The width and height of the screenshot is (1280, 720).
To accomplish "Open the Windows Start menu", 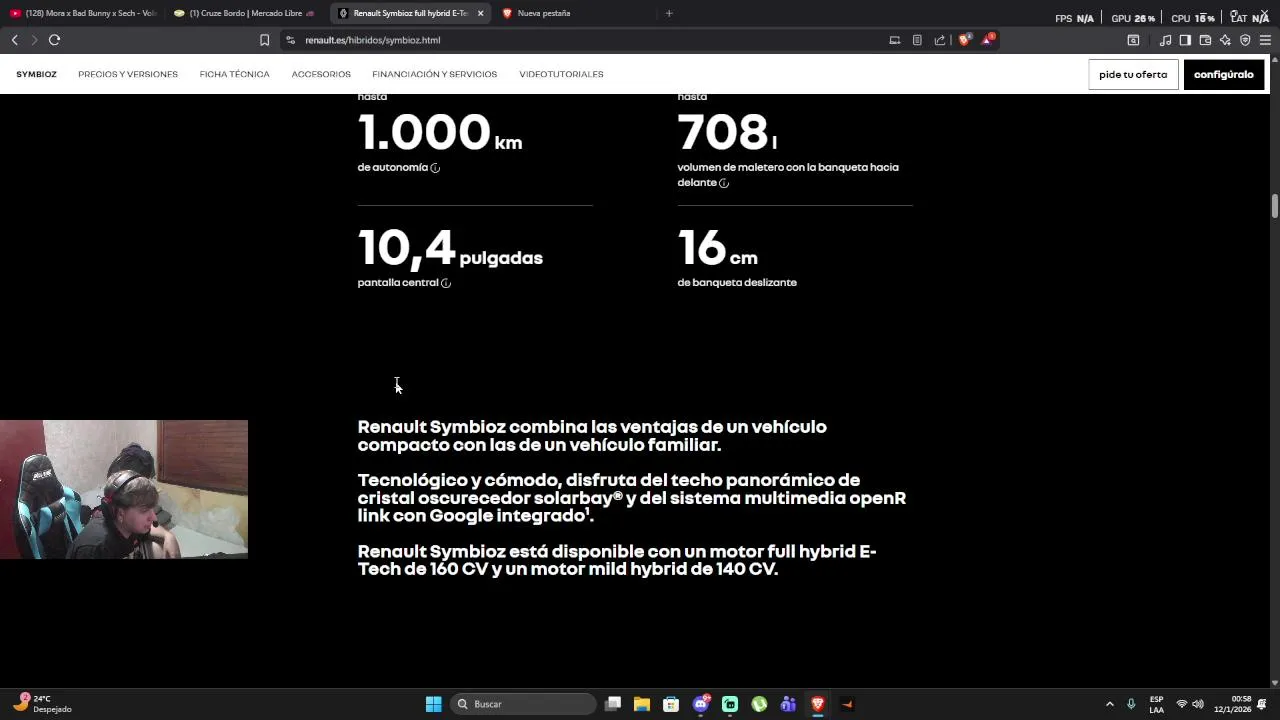I will point(433,704).
